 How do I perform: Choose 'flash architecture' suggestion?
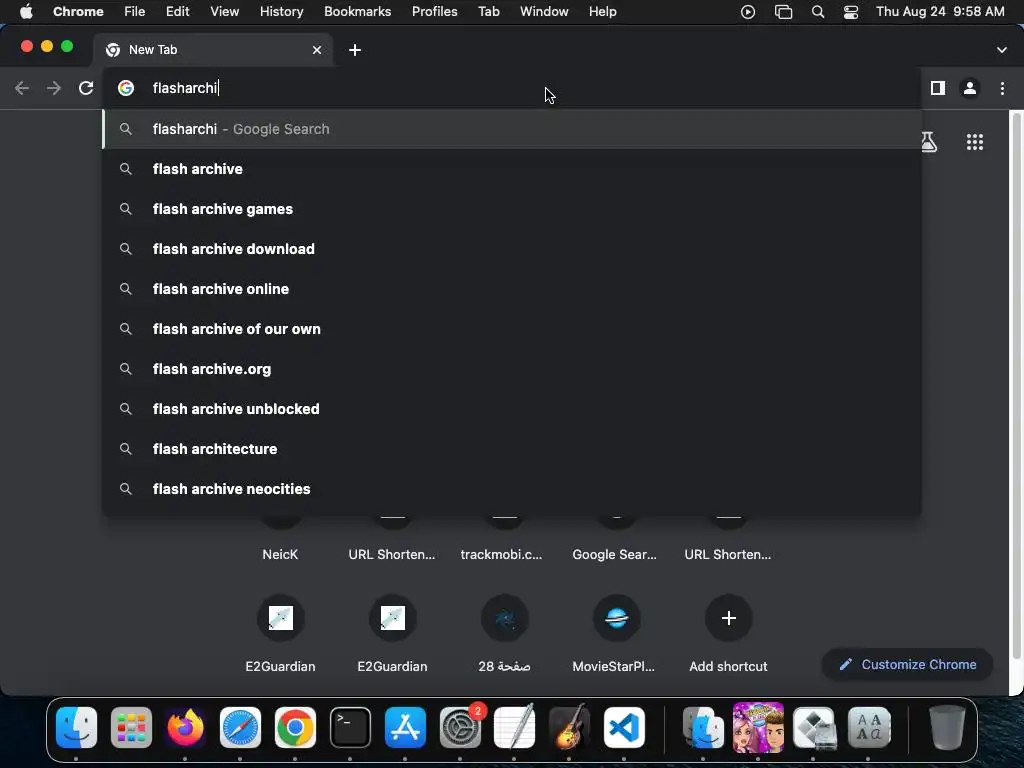coord(512,449)
